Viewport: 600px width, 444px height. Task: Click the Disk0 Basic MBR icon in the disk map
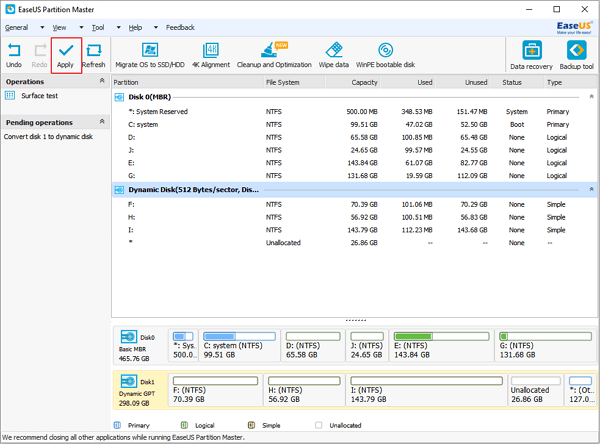click(x=129, y=337)
